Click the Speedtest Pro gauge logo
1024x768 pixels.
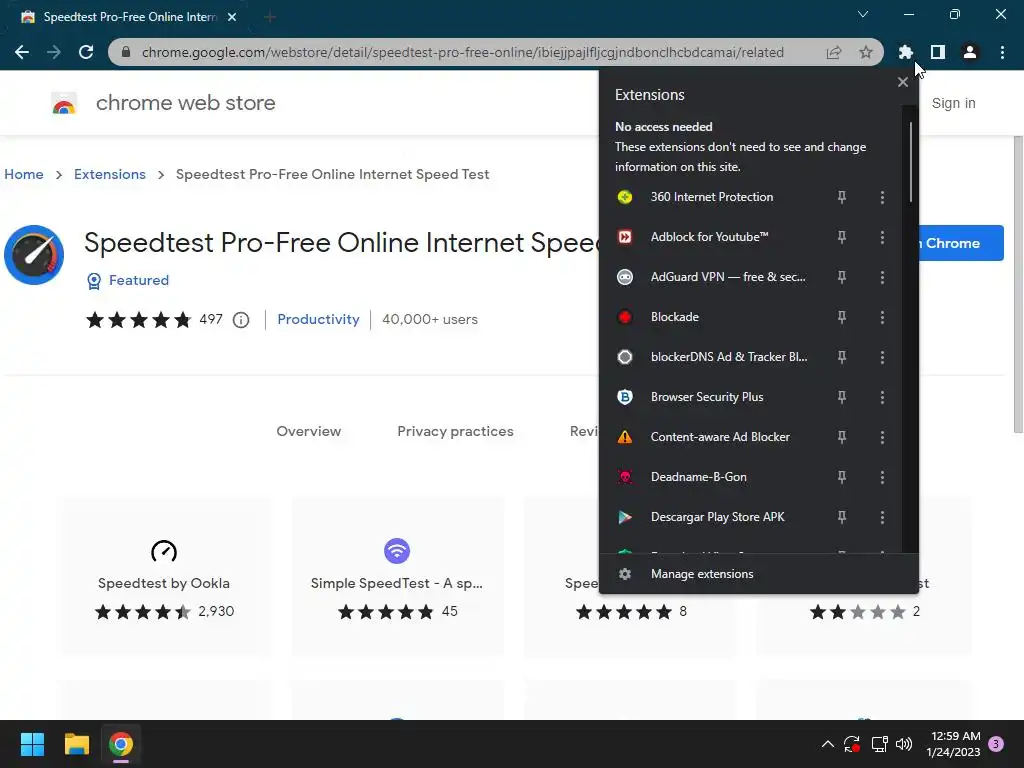pyautogui.click(x=34, y=255)
